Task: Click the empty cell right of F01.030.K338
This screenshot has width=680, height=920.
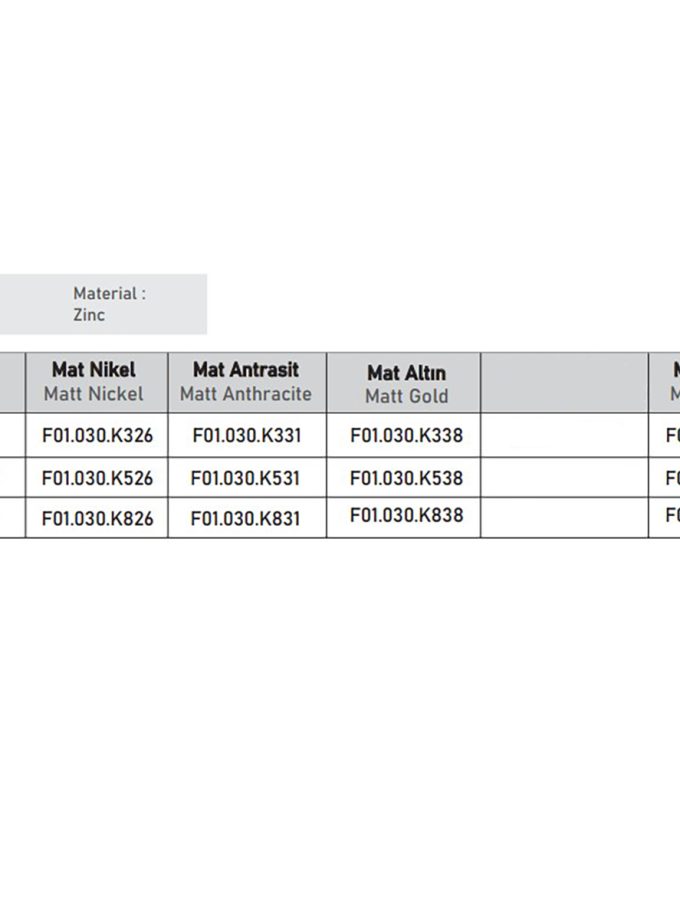Action: click(564, 435)
